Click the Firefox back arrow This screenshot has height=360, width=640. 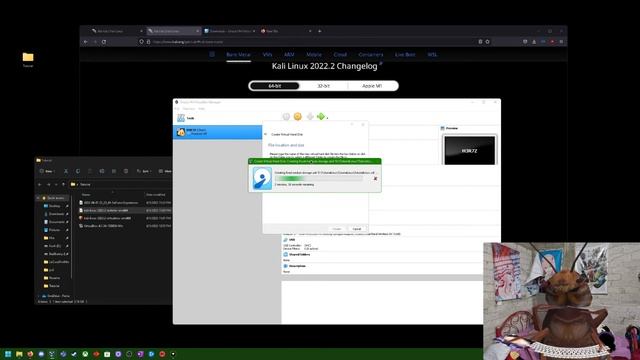pyautogui.click(x=86, y=42)
